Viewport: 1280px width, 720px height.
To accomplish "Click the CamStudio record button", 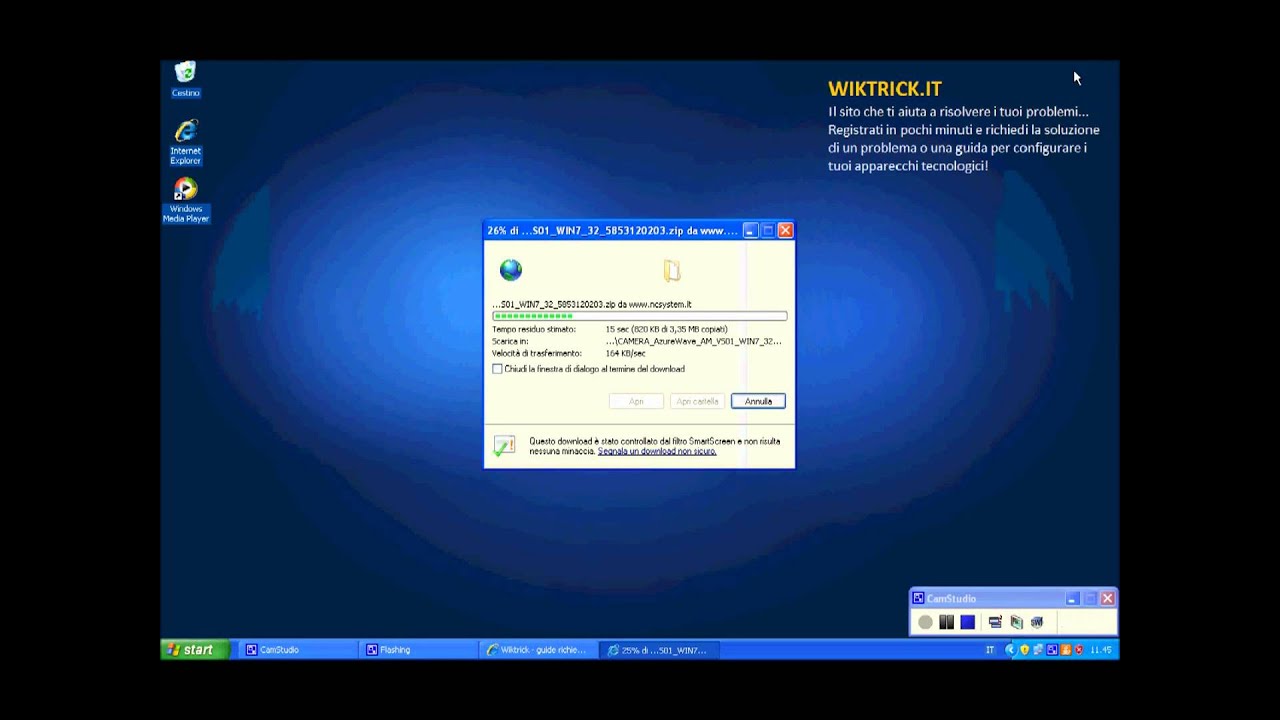I will 925,622.
